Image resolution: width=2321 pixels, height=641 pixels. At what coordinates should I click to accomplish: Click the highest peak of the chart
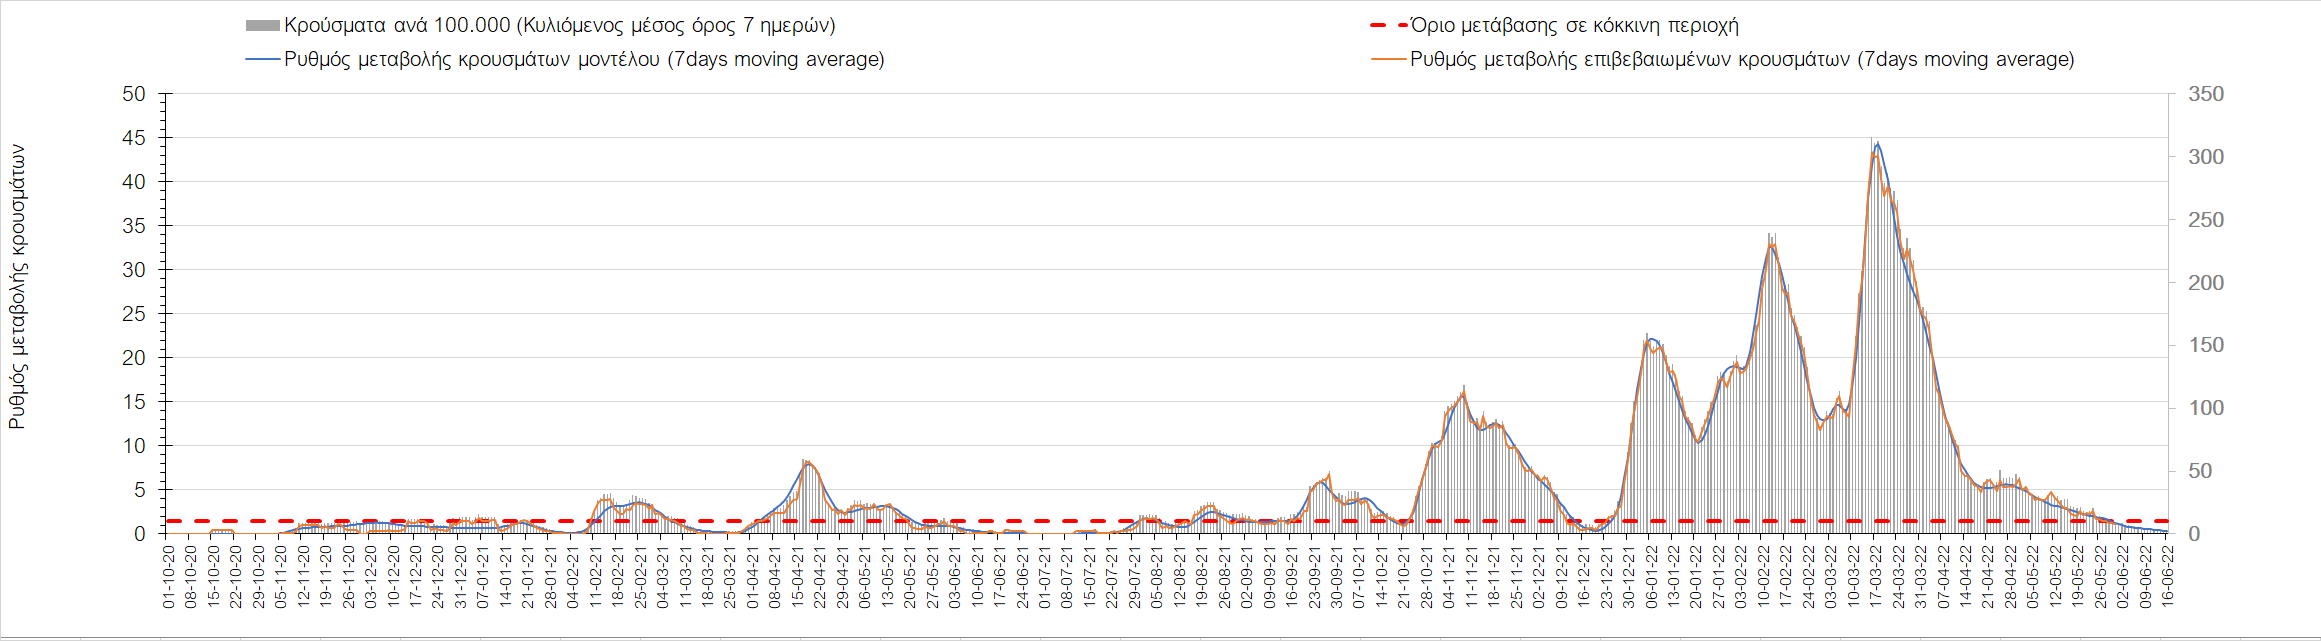pos(1877,143)
